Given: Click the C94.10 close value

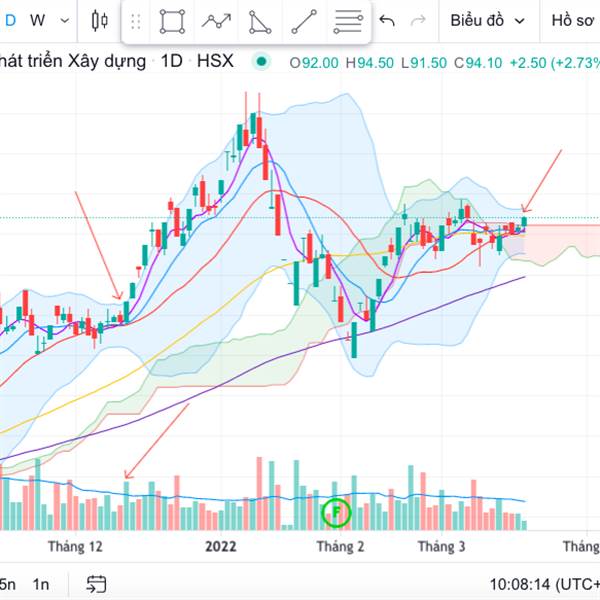Looking at the screenshot, I should (x=478, y=63).
